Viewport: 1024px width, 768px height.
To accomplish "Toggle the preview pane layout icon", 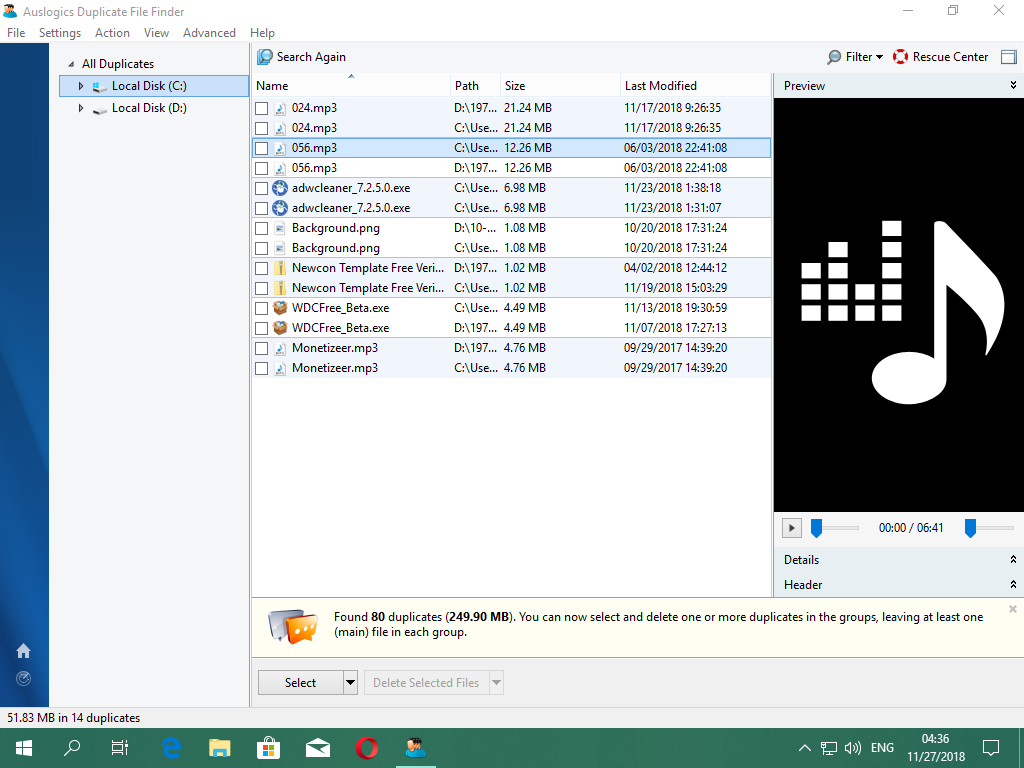I will [x=1009, y=57].
